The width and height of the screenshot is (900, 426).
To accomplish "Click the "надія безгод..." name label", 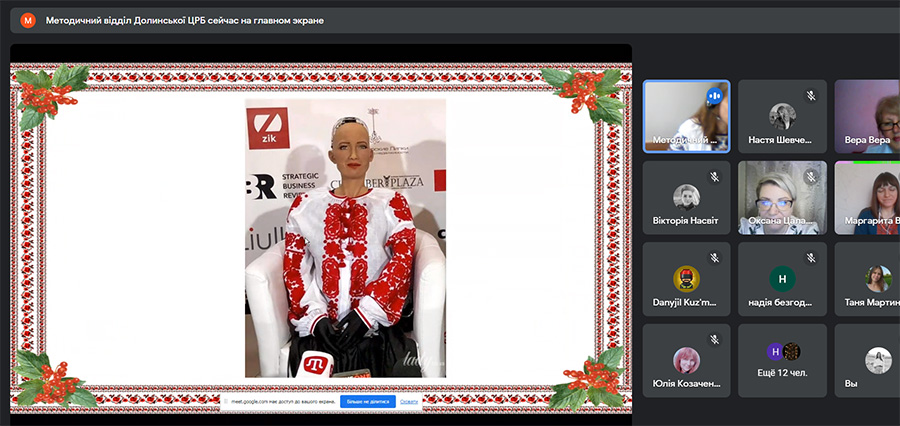I will point(780,302).
